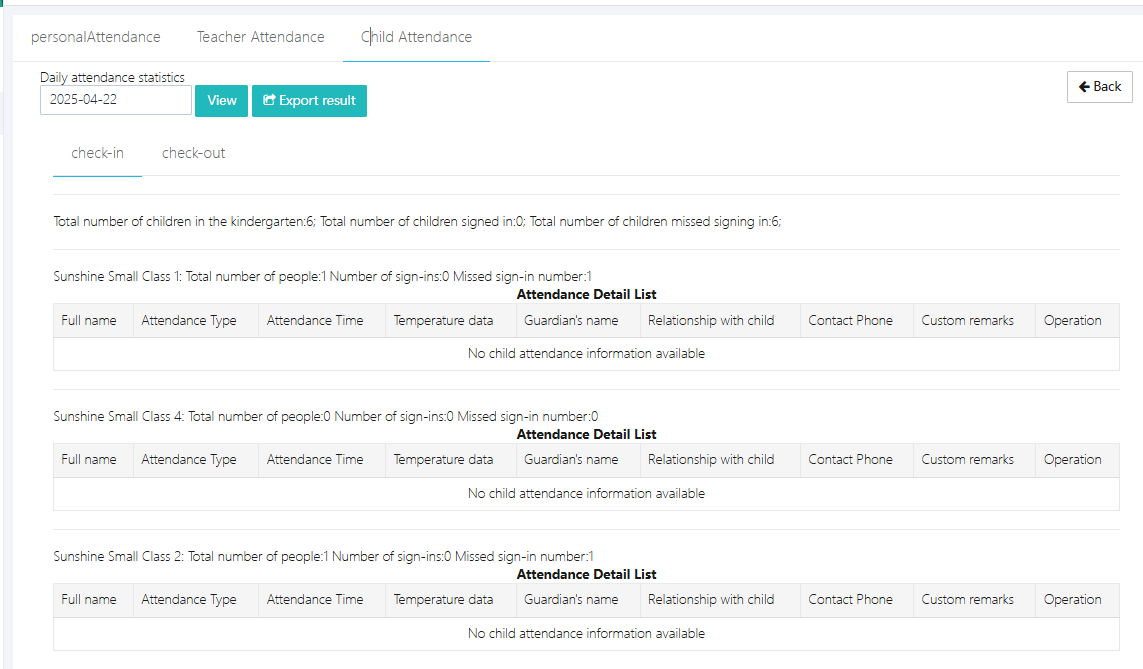Select the Child Attendance tab
1143x669 pixels.
416,37
